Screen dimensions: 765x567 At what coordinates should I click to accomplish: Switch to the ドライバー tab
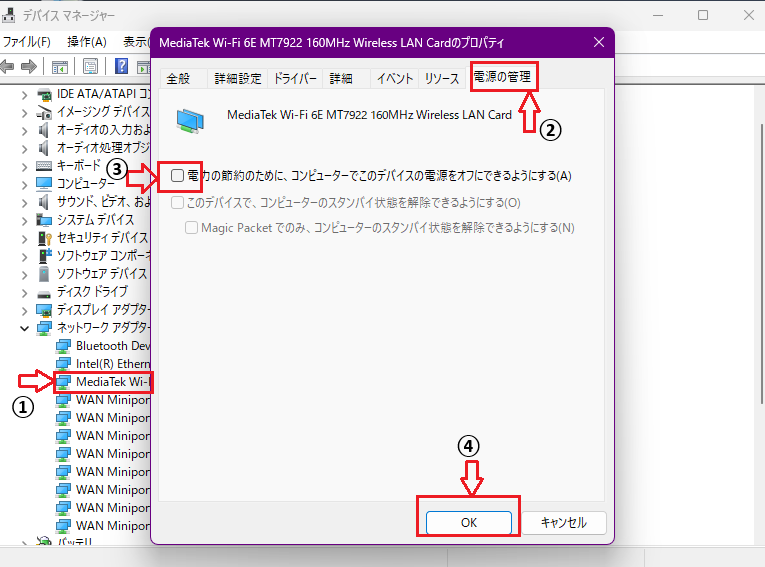tap(295, 79)
